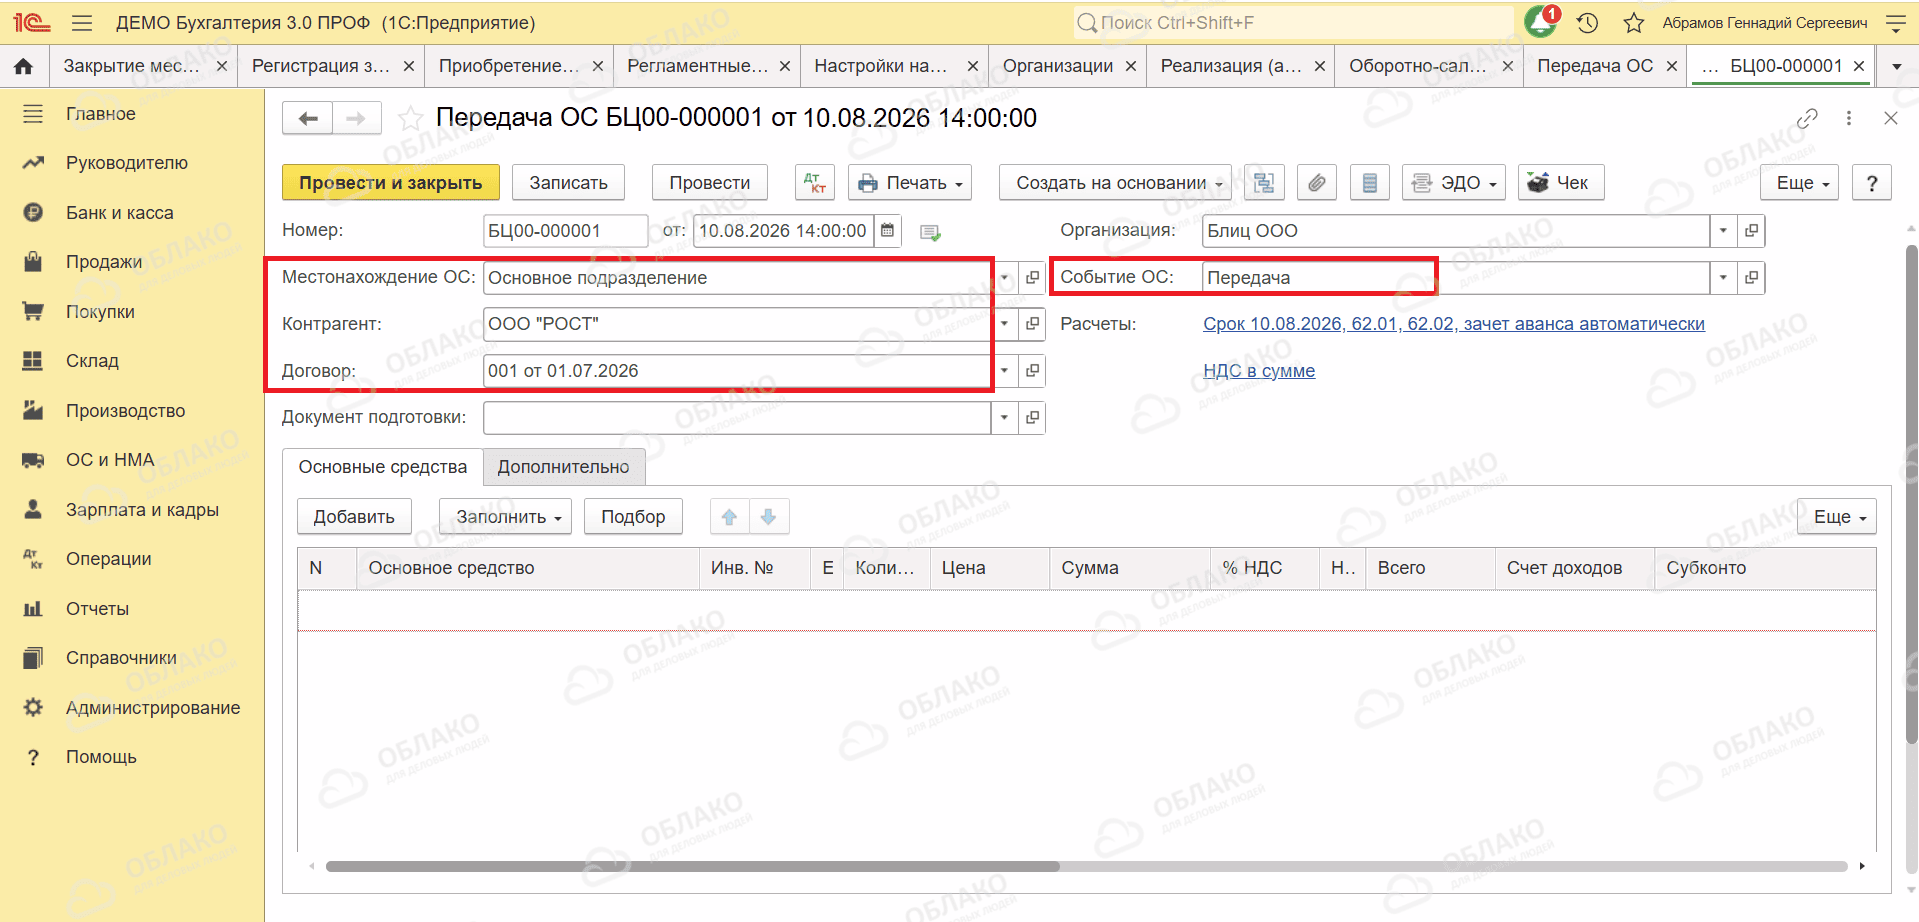The height and width of the screenshot is (922, 1919).
Task: Add a row with Добавить button
Action: click(x=354, y=517)
